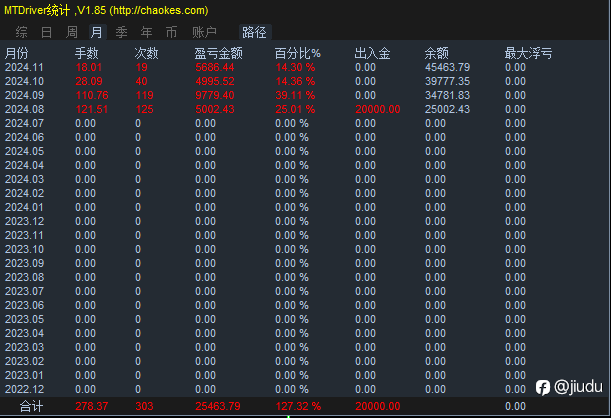This screenshot has width=611, height=418.
Task: Click the 20000.00 deposit in 合计 row
Action: point(378,406)
